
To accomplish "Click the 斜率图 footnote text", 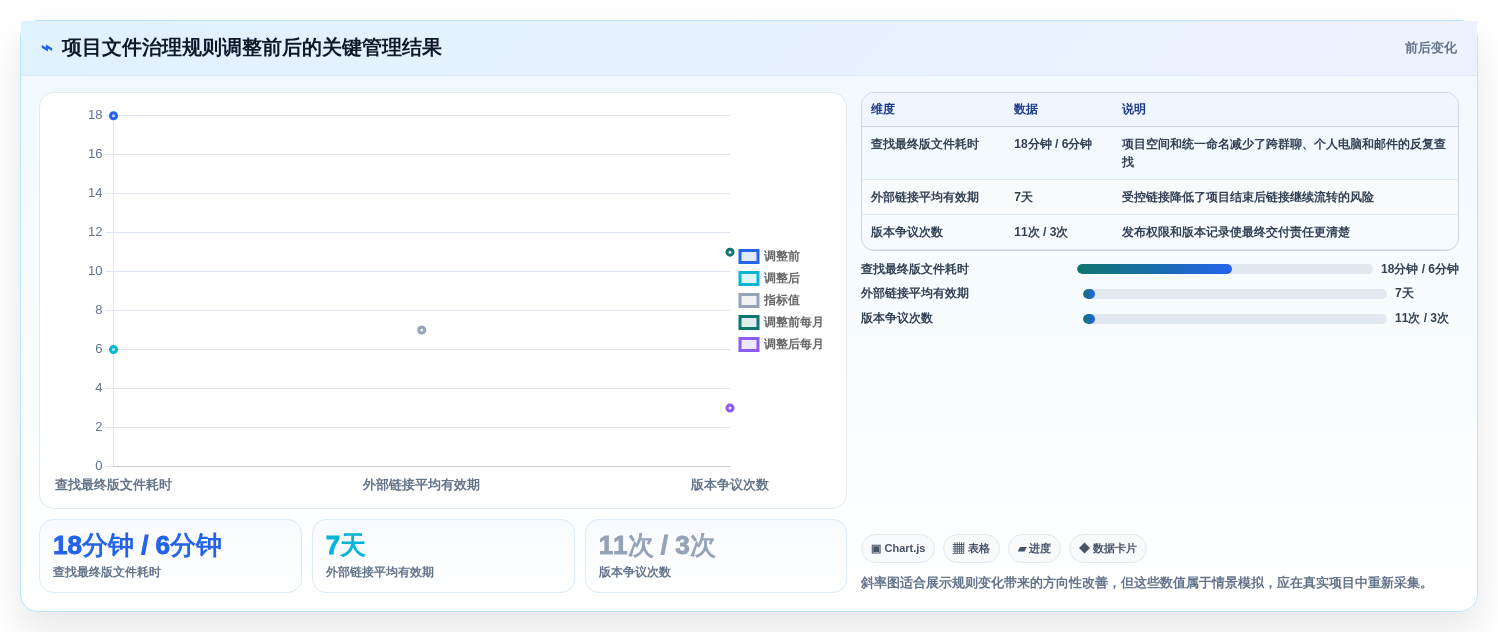I will (x=1147, y=583).
